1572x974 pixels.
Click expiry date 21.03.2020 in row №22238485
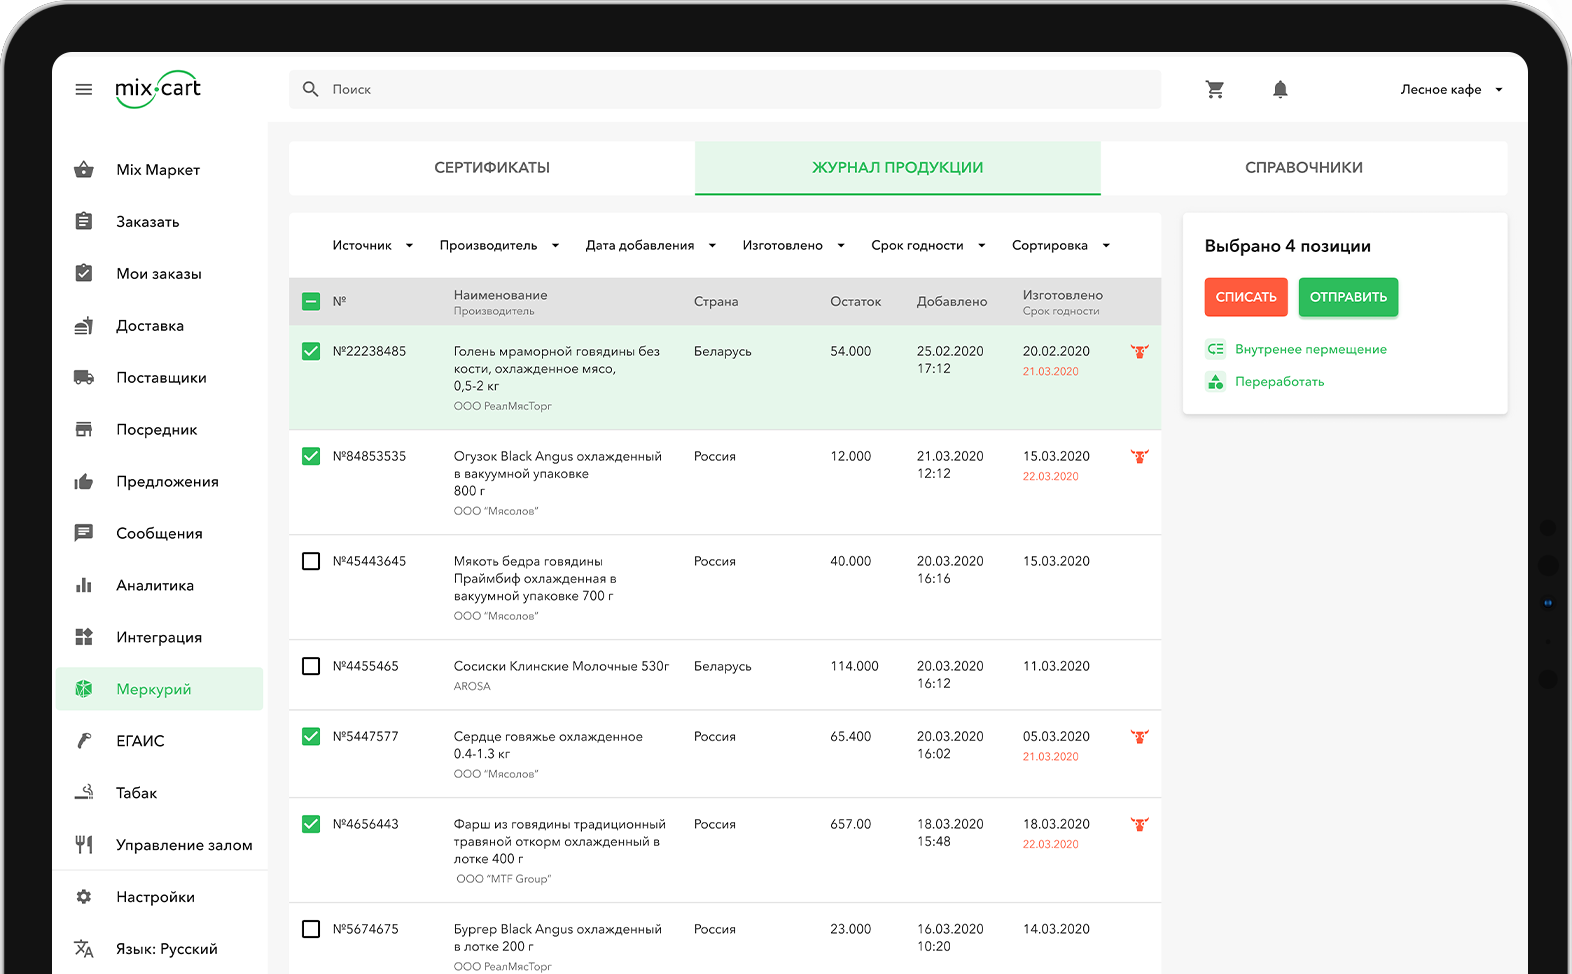pyautogui.click(x=1050, y=371)
